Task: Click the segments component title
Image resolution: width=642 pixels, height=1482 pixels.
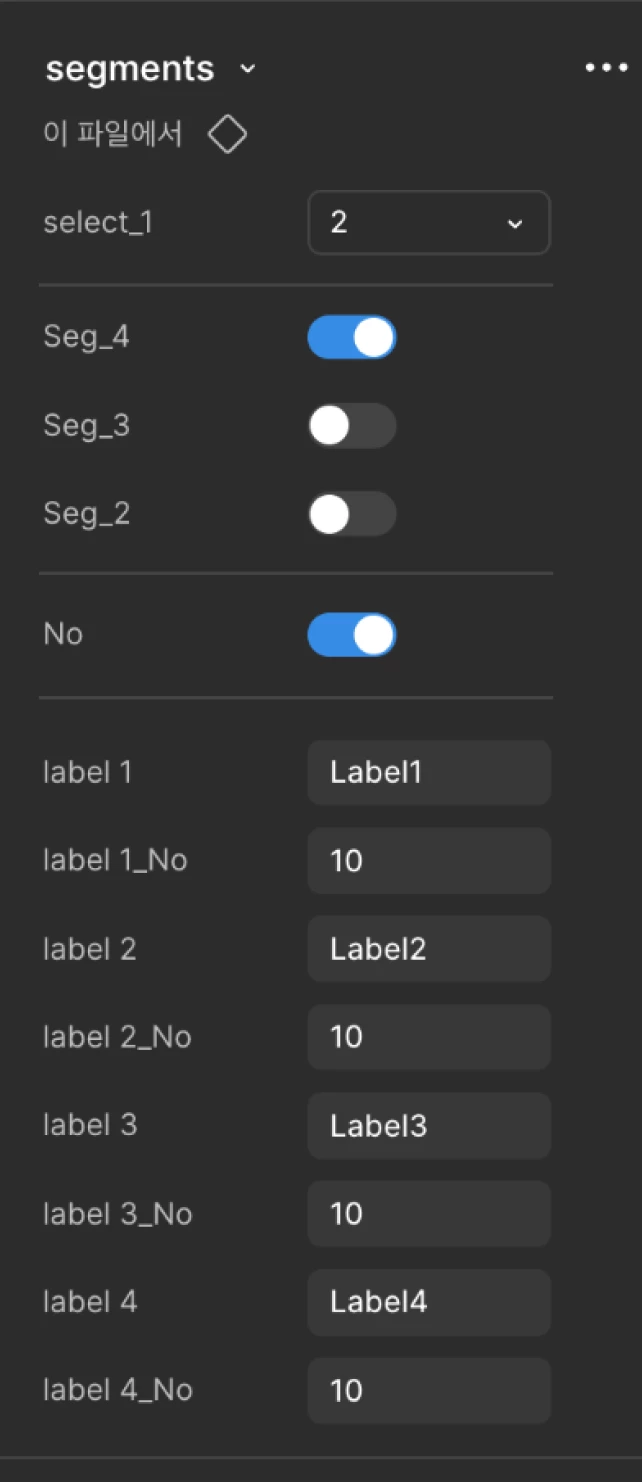Action: 130,69
